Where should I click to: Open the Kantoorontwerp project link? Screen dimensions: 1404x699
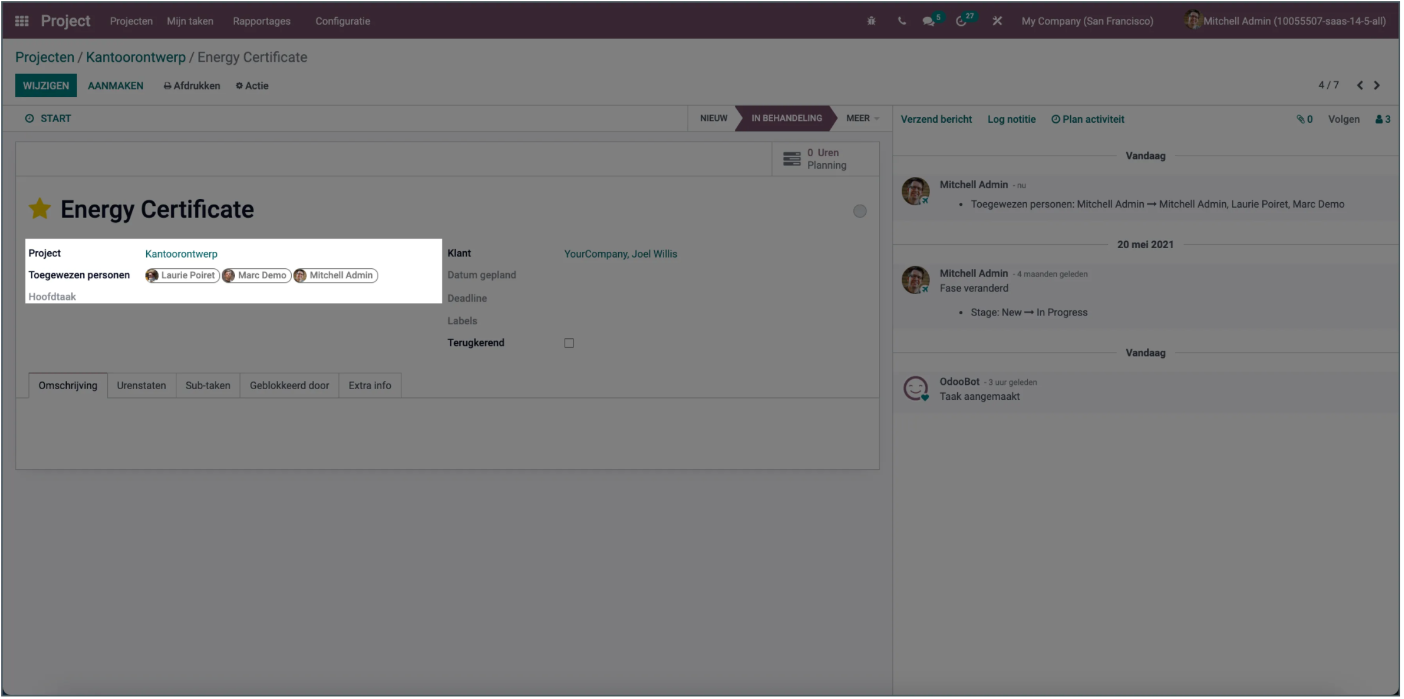[x=181, y=254]
